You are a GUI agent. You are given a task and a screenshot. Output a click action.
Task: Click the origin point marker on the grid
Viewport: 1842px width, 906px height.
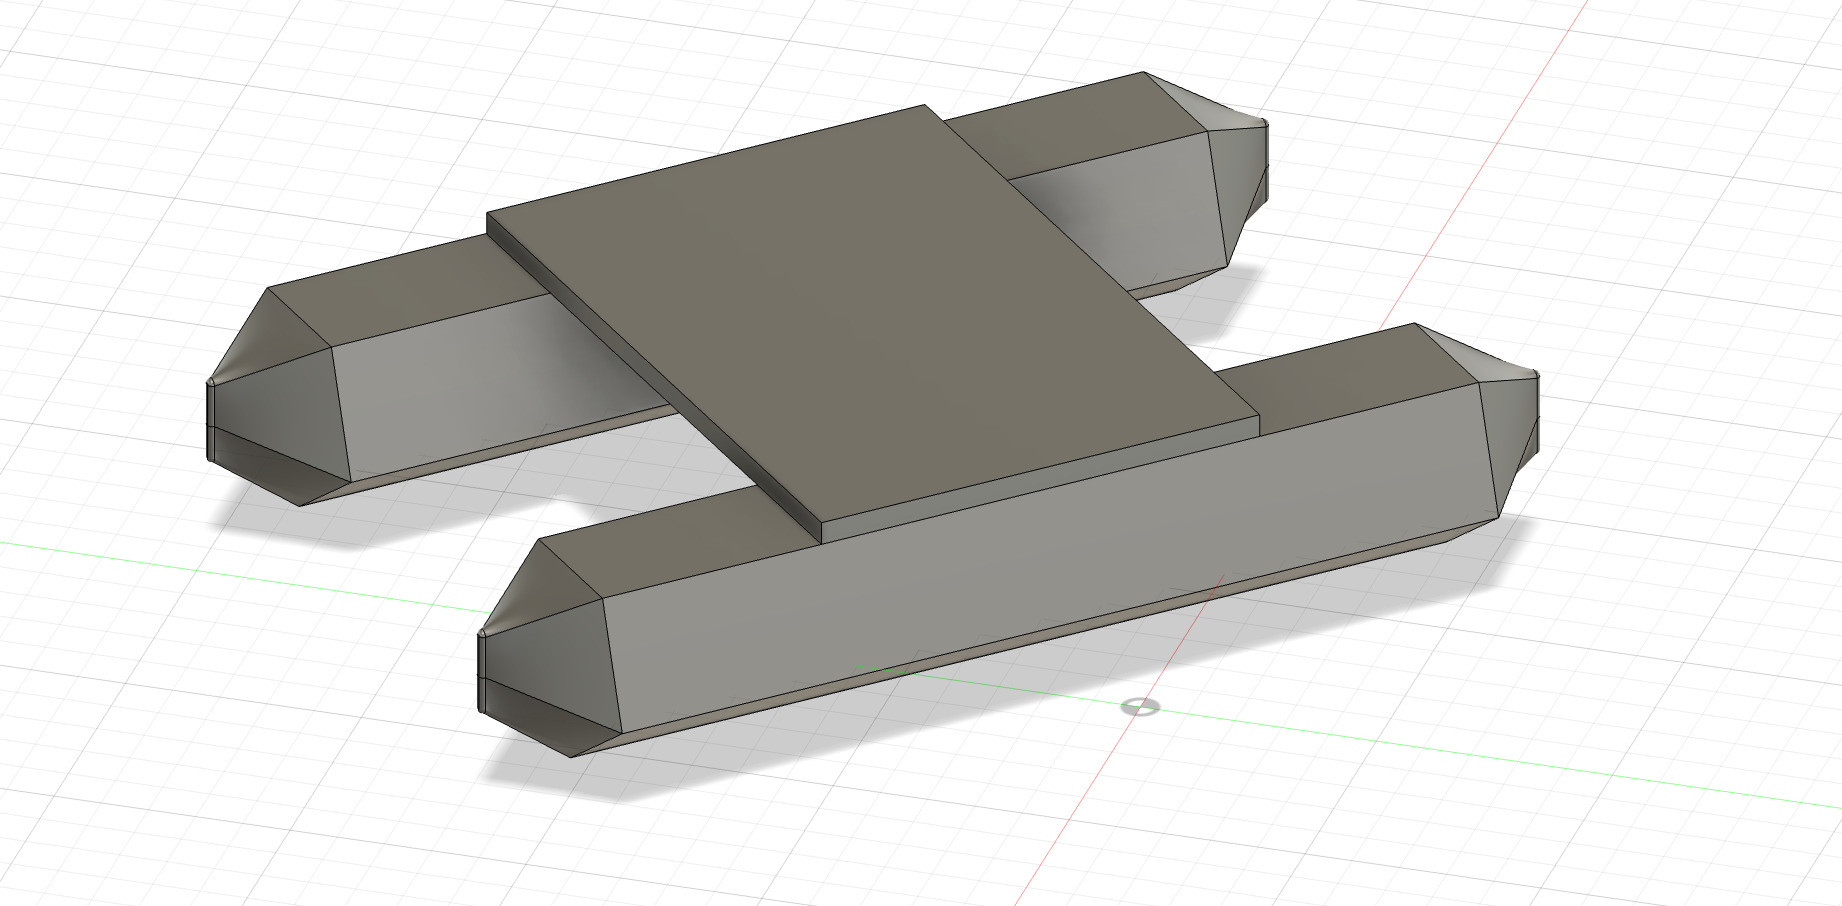1140,707
